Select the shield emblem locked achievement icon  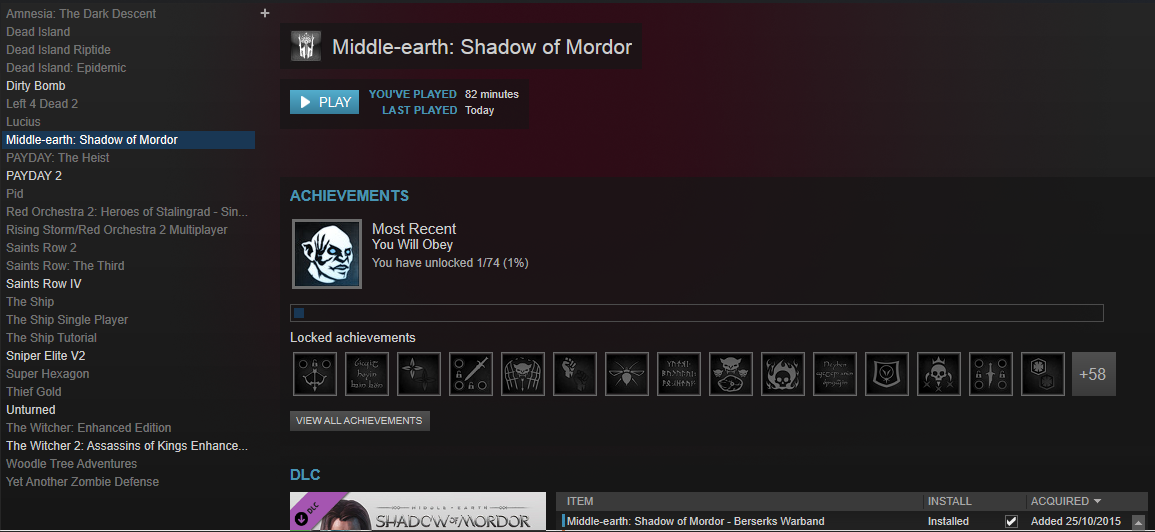point(887,374)
